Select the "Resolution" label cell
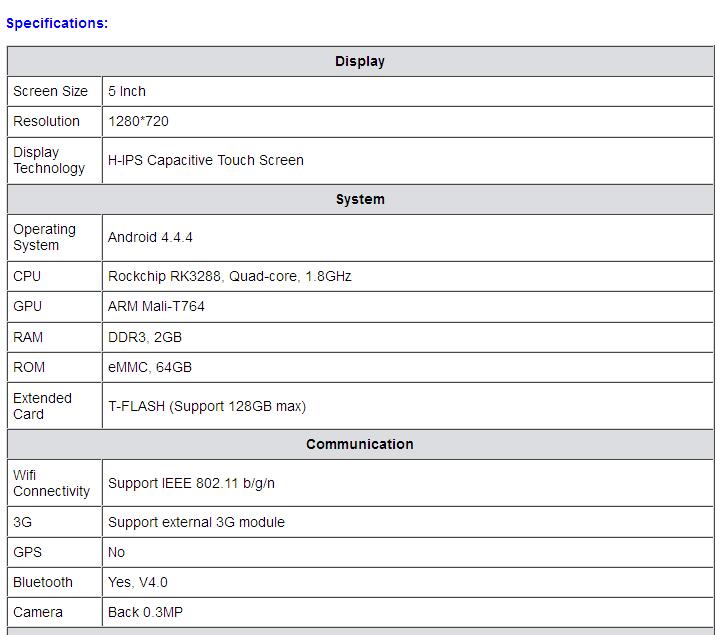 tap(54, 121)
